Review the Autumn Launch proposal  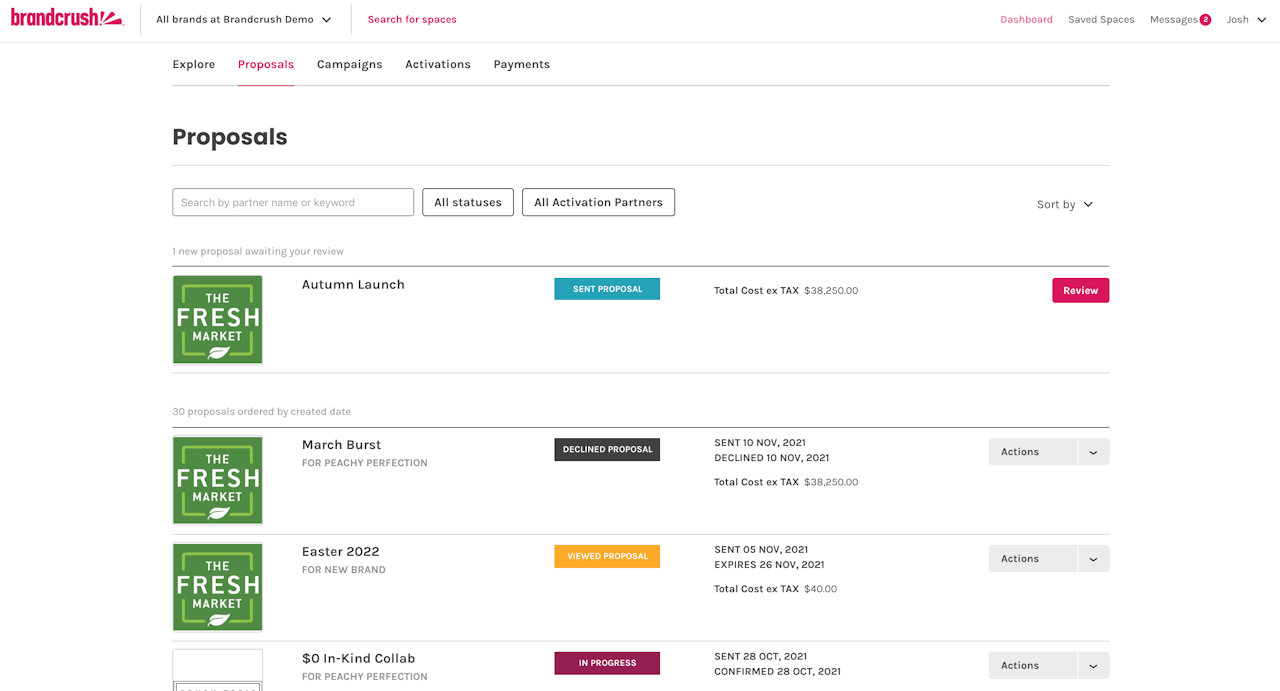1080,290
